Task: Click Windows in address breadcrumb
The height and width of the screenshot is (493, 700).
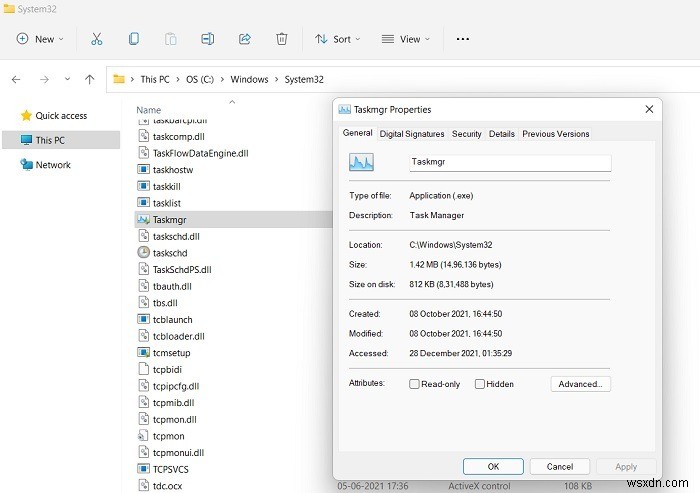Action: point(249,79)
